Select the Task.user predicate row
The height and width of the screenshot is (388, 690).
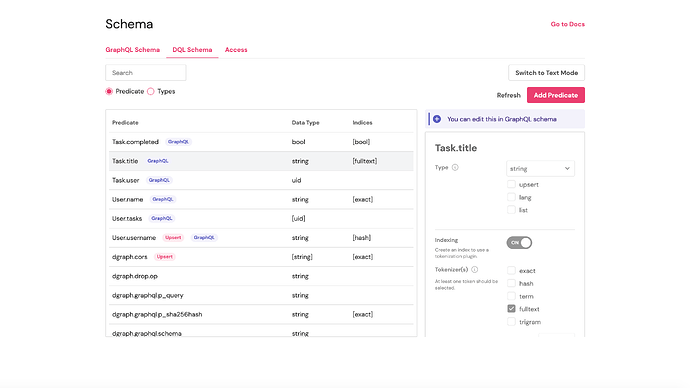point(261,180)
